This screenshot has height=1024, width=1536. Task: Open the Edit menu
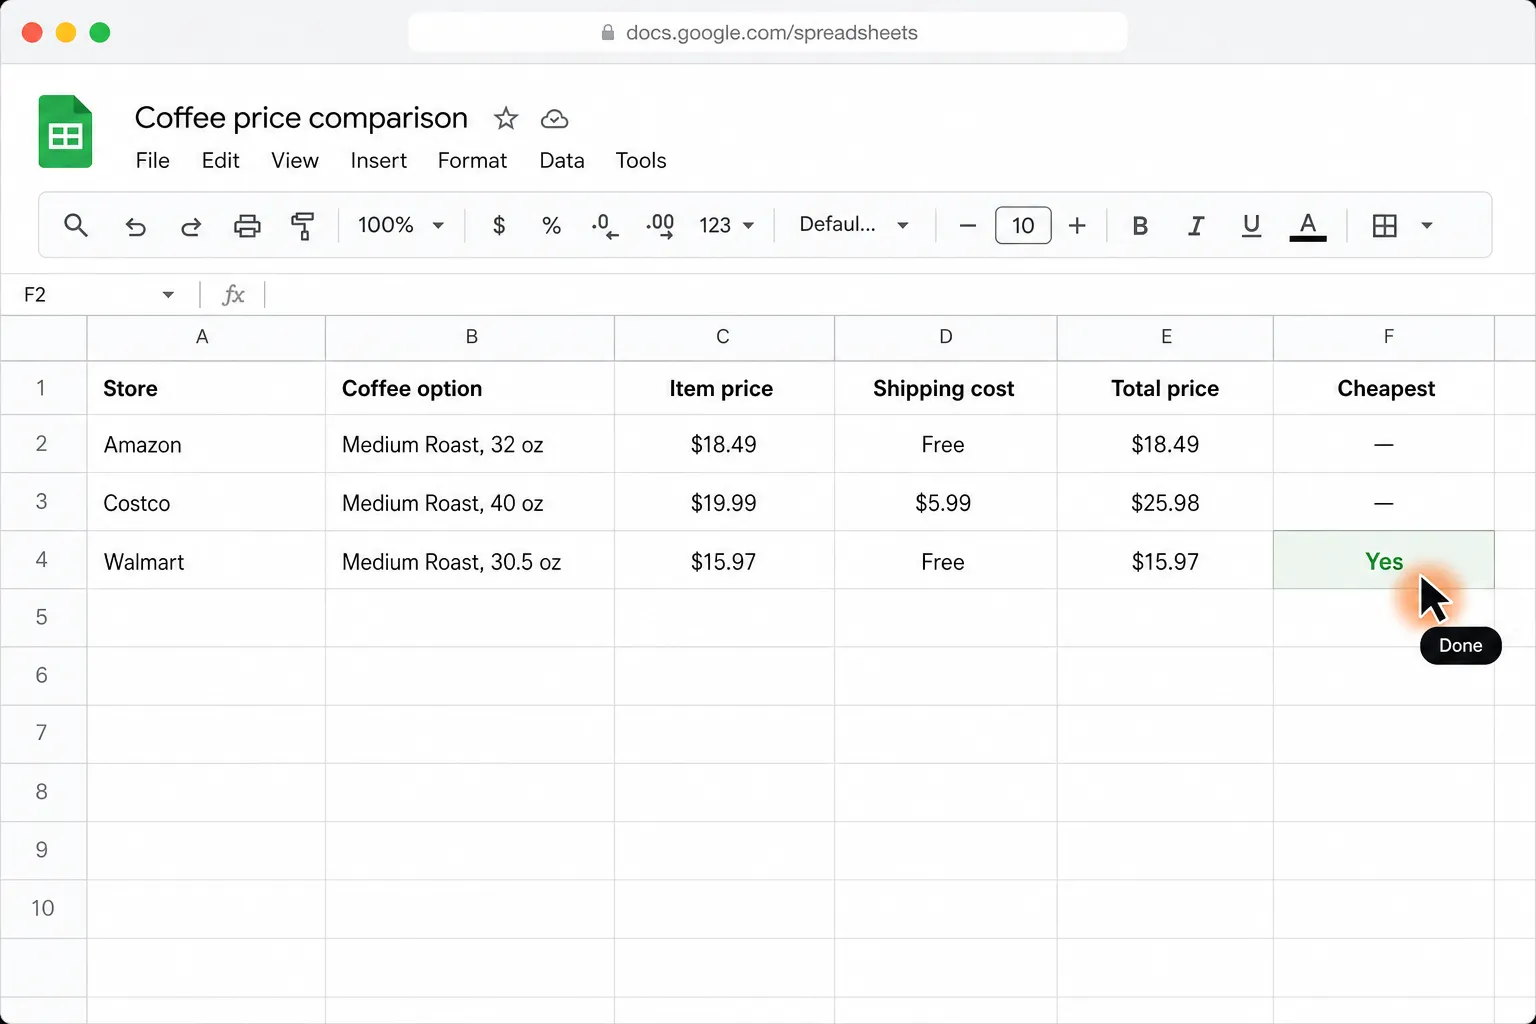coord(221,161)
